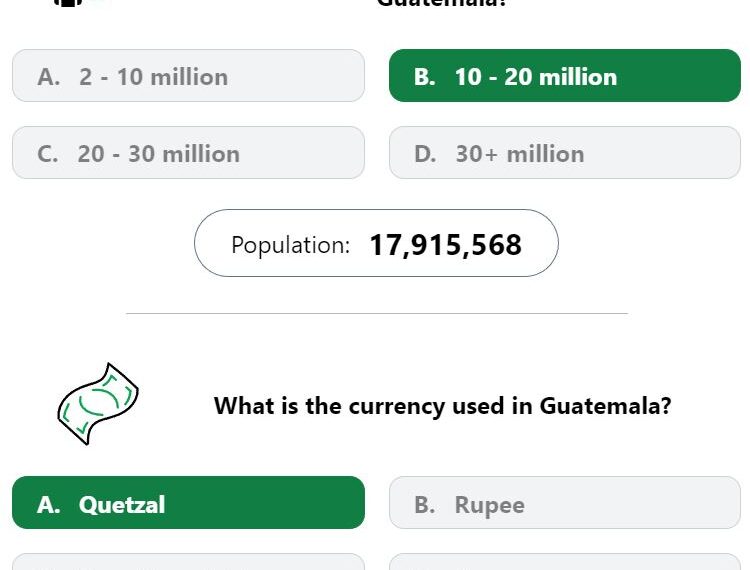Choose Quetzal as the currency answer

point(188,503)
